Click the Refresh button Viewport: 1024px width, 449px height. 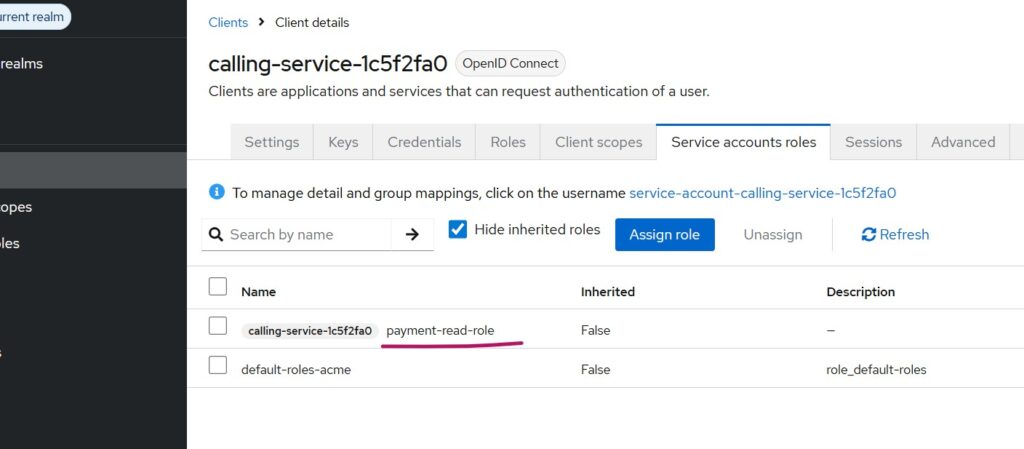click(x=895, y=234)
